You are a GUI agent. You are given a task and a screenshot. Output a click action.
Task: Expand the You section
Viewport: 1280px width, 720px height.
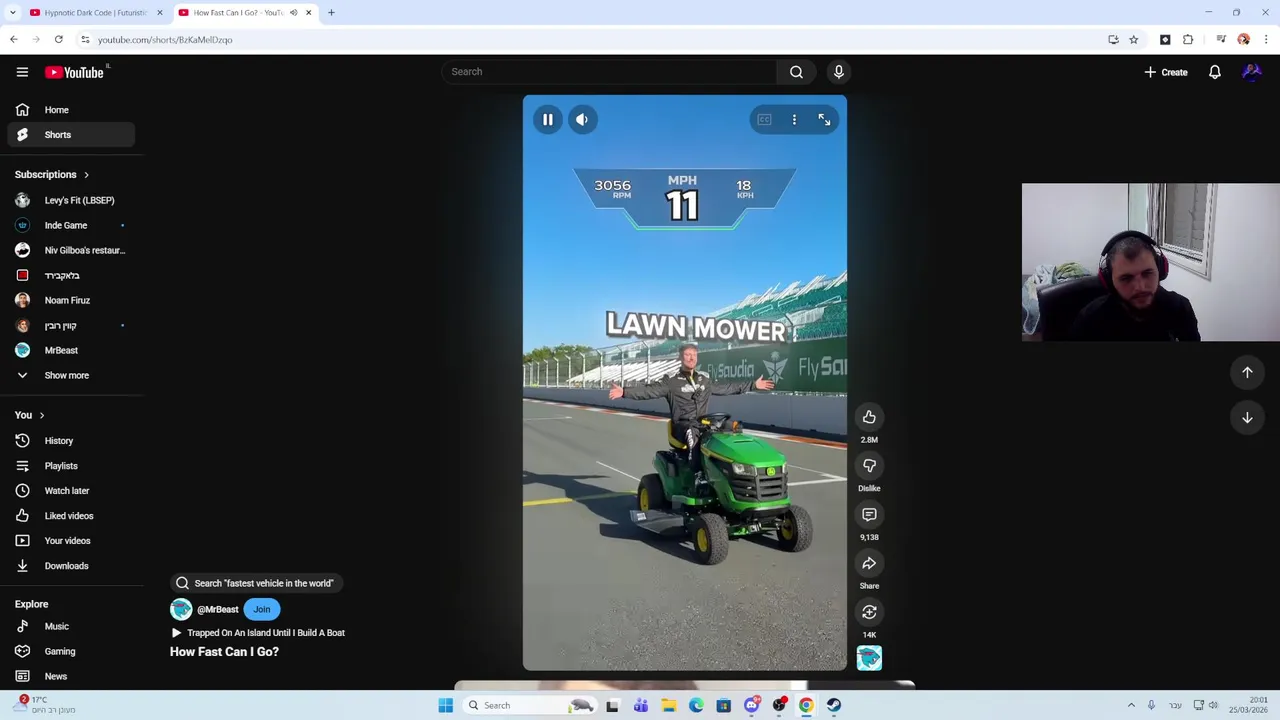pos(30,415)
